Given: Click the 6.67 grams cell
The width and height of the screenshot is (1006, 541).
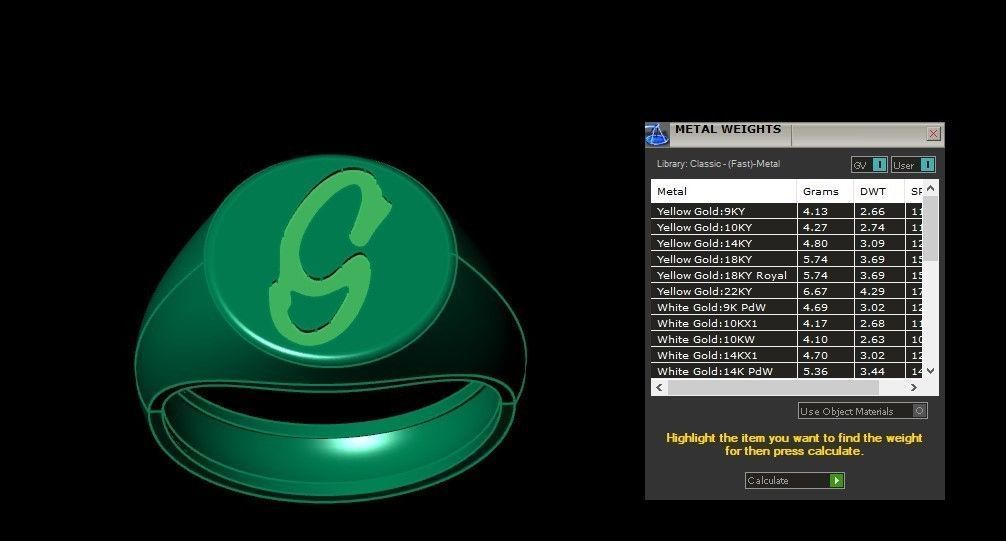Looking at the screenshot, I should click(825, 291).
